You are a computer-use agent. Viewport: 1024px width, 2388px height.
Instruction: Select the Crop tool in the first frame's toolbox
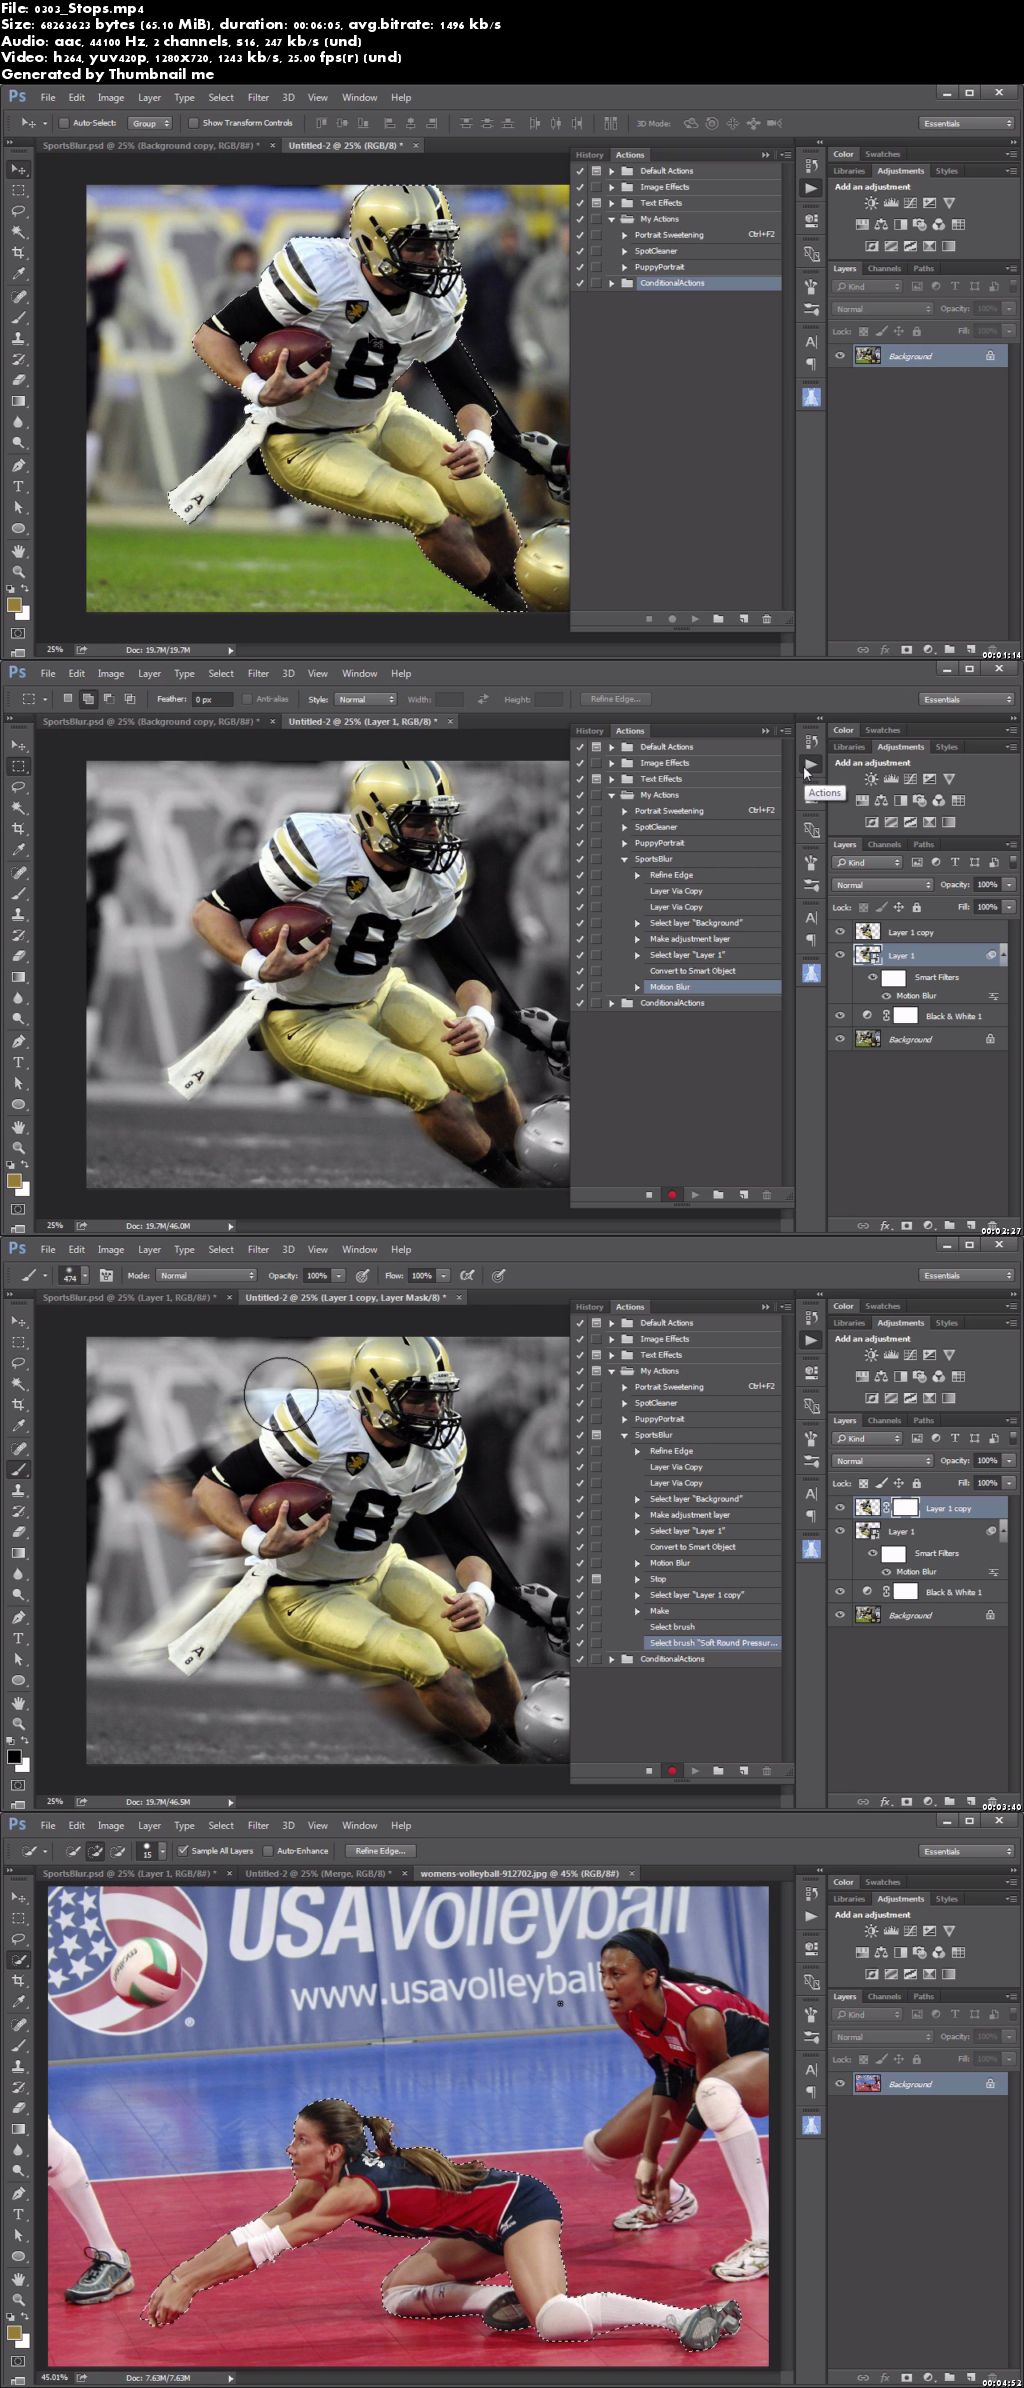pos(18,254)
